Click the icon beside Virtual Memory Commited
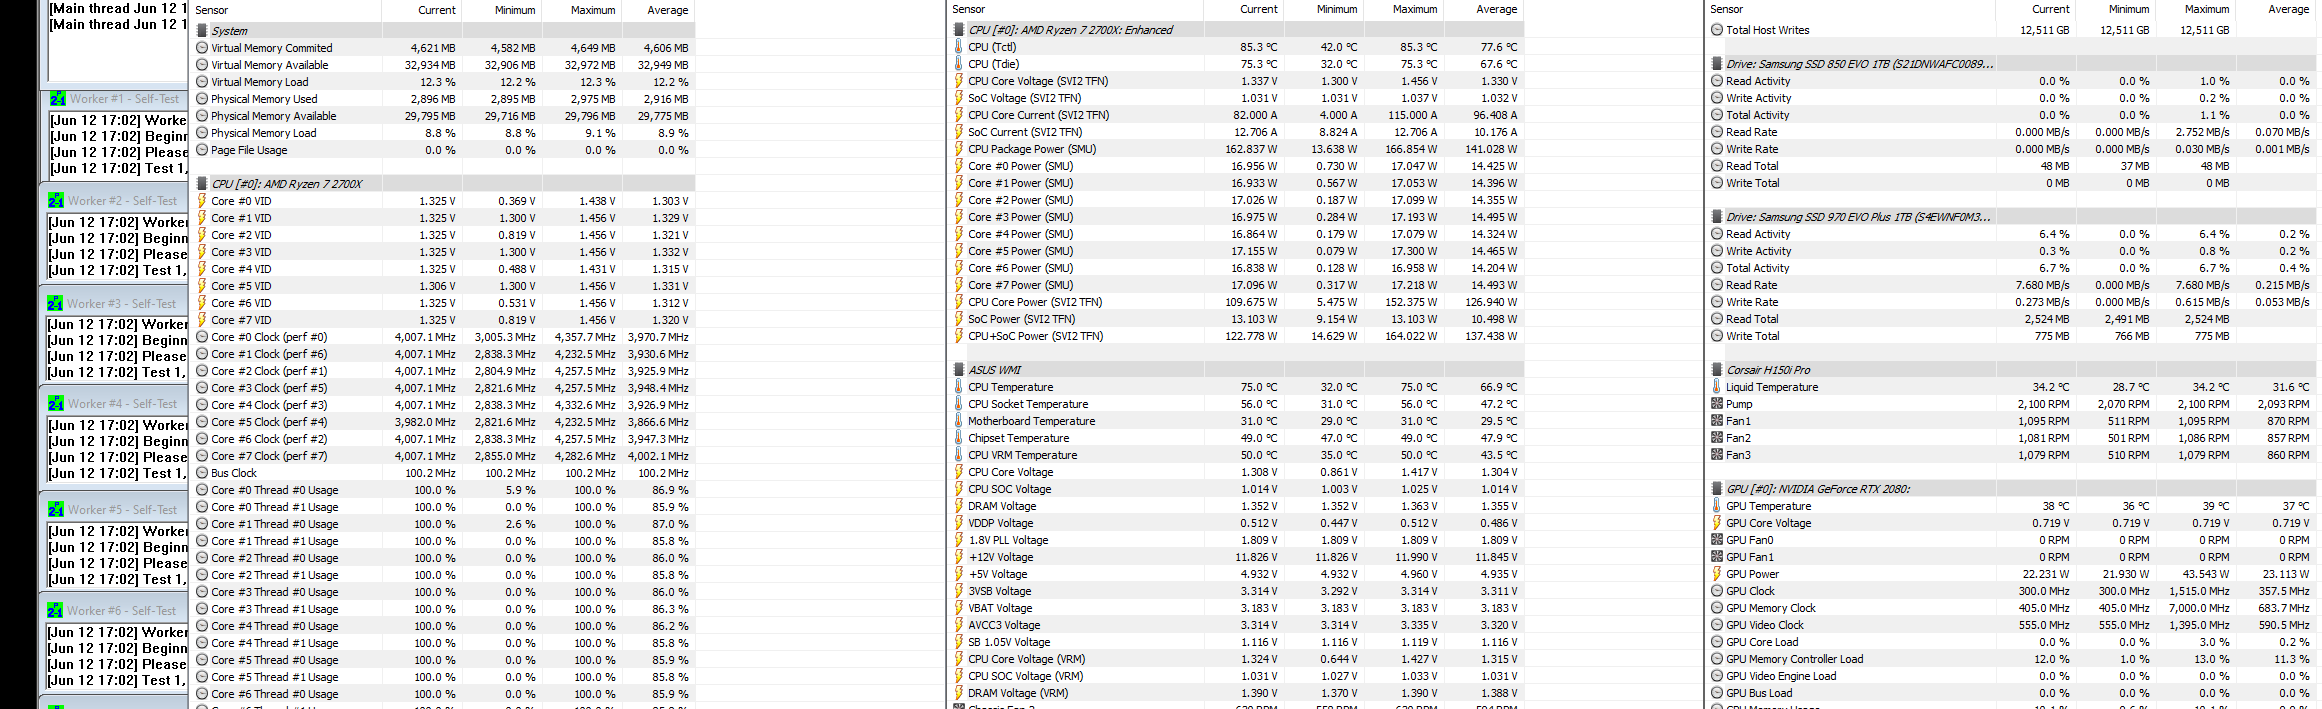The image size is (2322, 709). click(202, 48)
